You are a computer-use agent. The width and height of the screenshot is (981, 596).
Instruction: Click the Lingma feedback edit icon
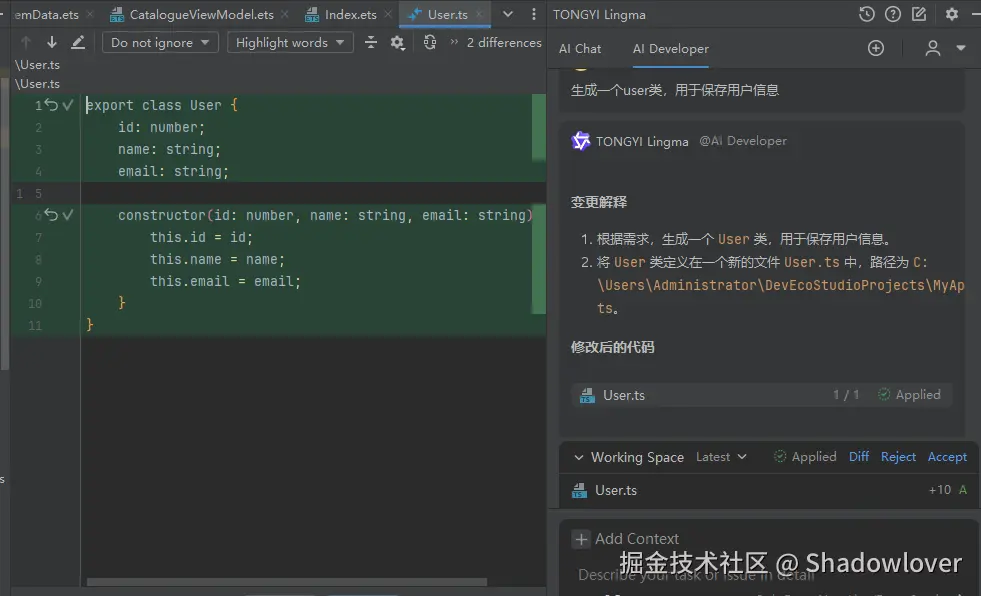click(x=918, y=14)
